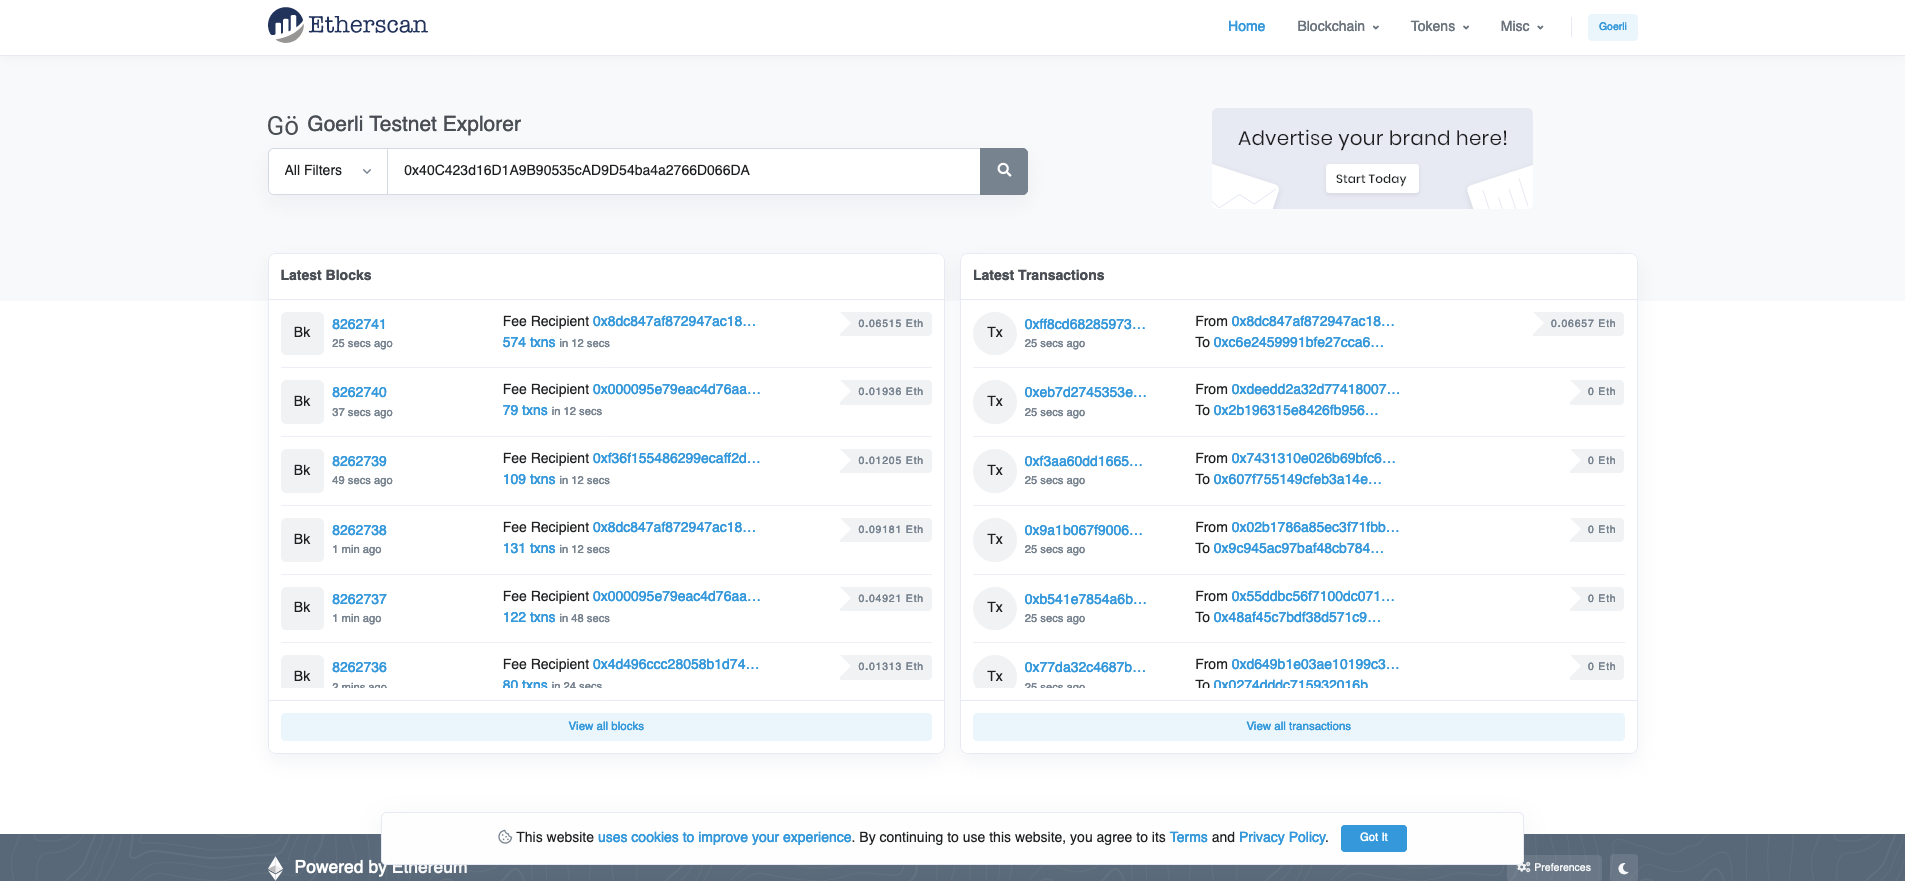Image resolution: width=1905 pixels, height=881 pixels.
Task: Click View all transactions
Action: [1298, 727]
